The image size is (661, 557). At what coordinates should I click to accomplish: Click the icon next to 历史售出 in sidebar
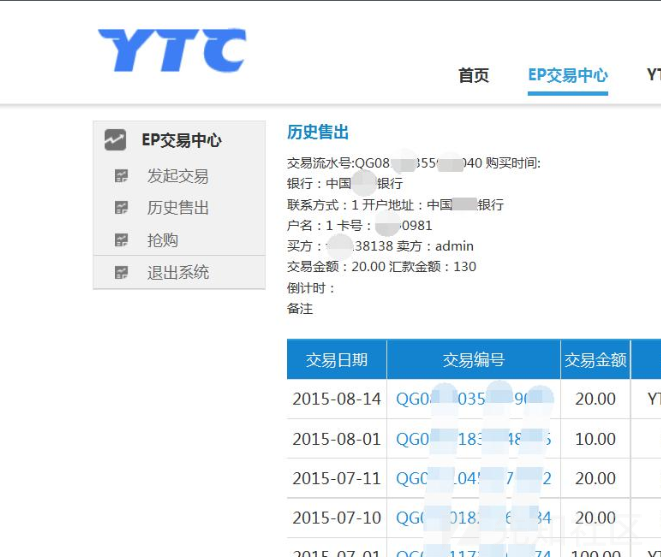pos(122,208)
